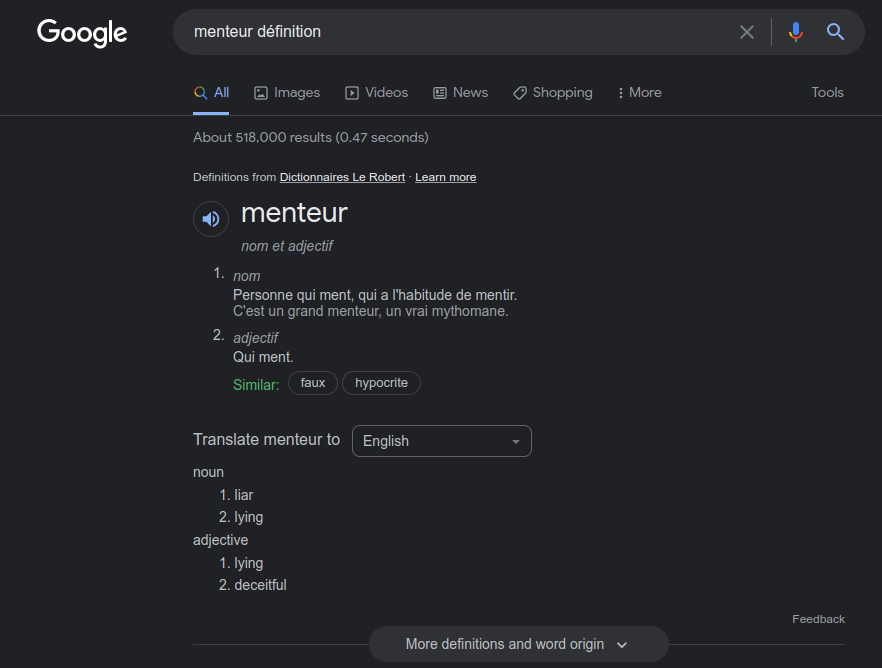The image size is (882, 668).
Task: Click the Learn more link
Action: click(x=446, y=177)
